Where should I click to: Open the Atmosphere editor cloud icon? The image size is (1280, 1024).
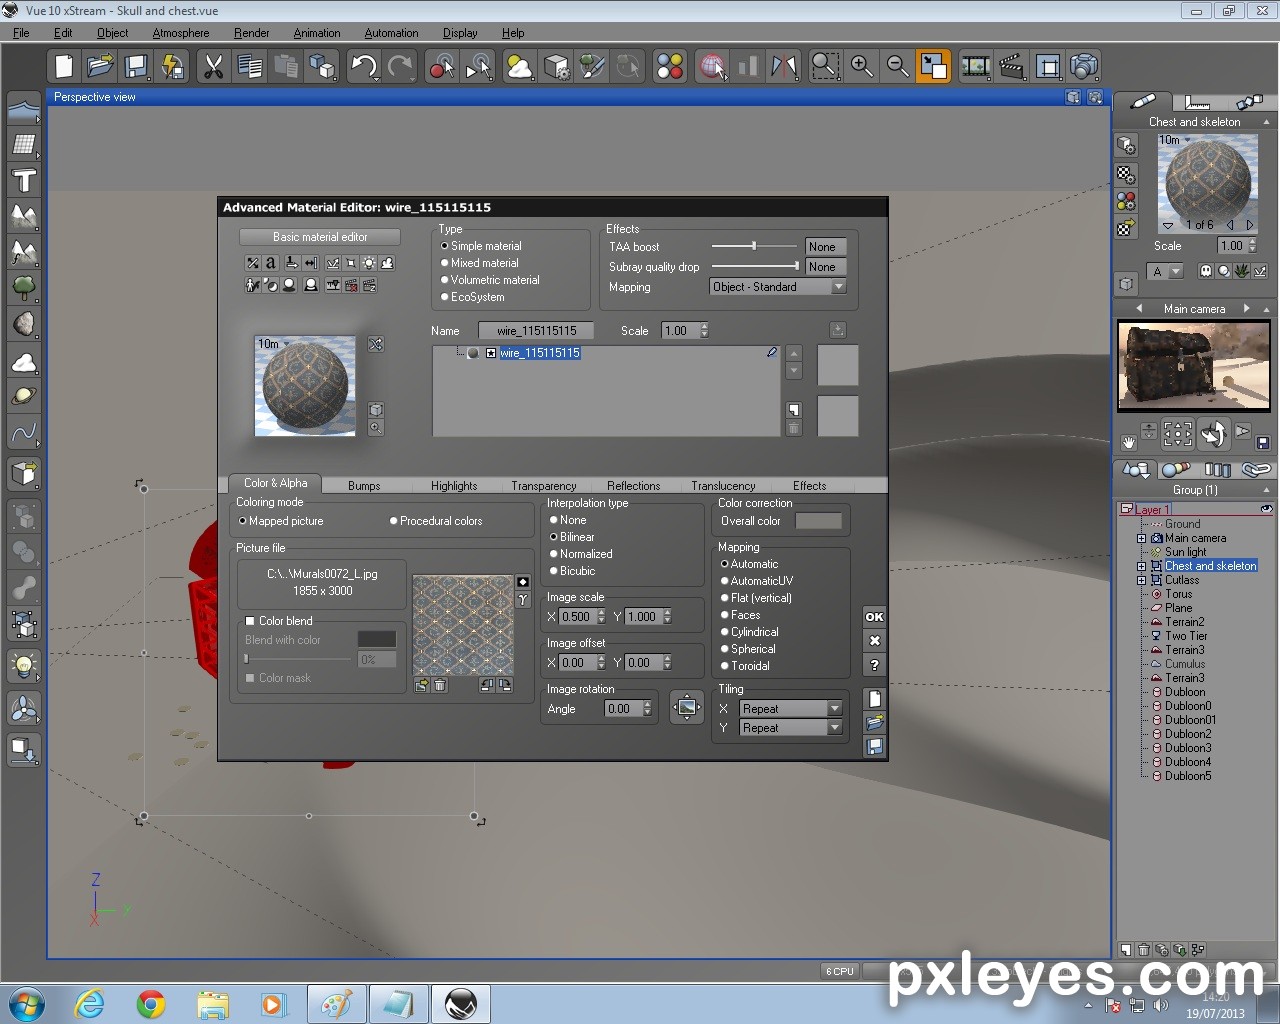(520, 67)
